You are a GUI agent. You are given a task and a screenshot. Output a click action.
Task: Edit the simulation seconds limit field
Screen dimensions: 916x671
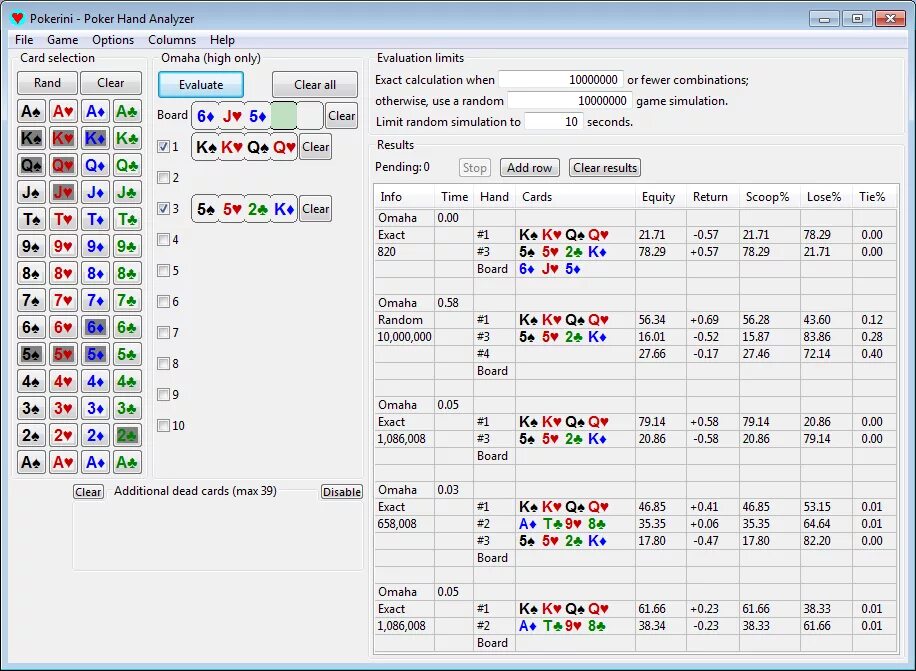(x=553, y=121)
